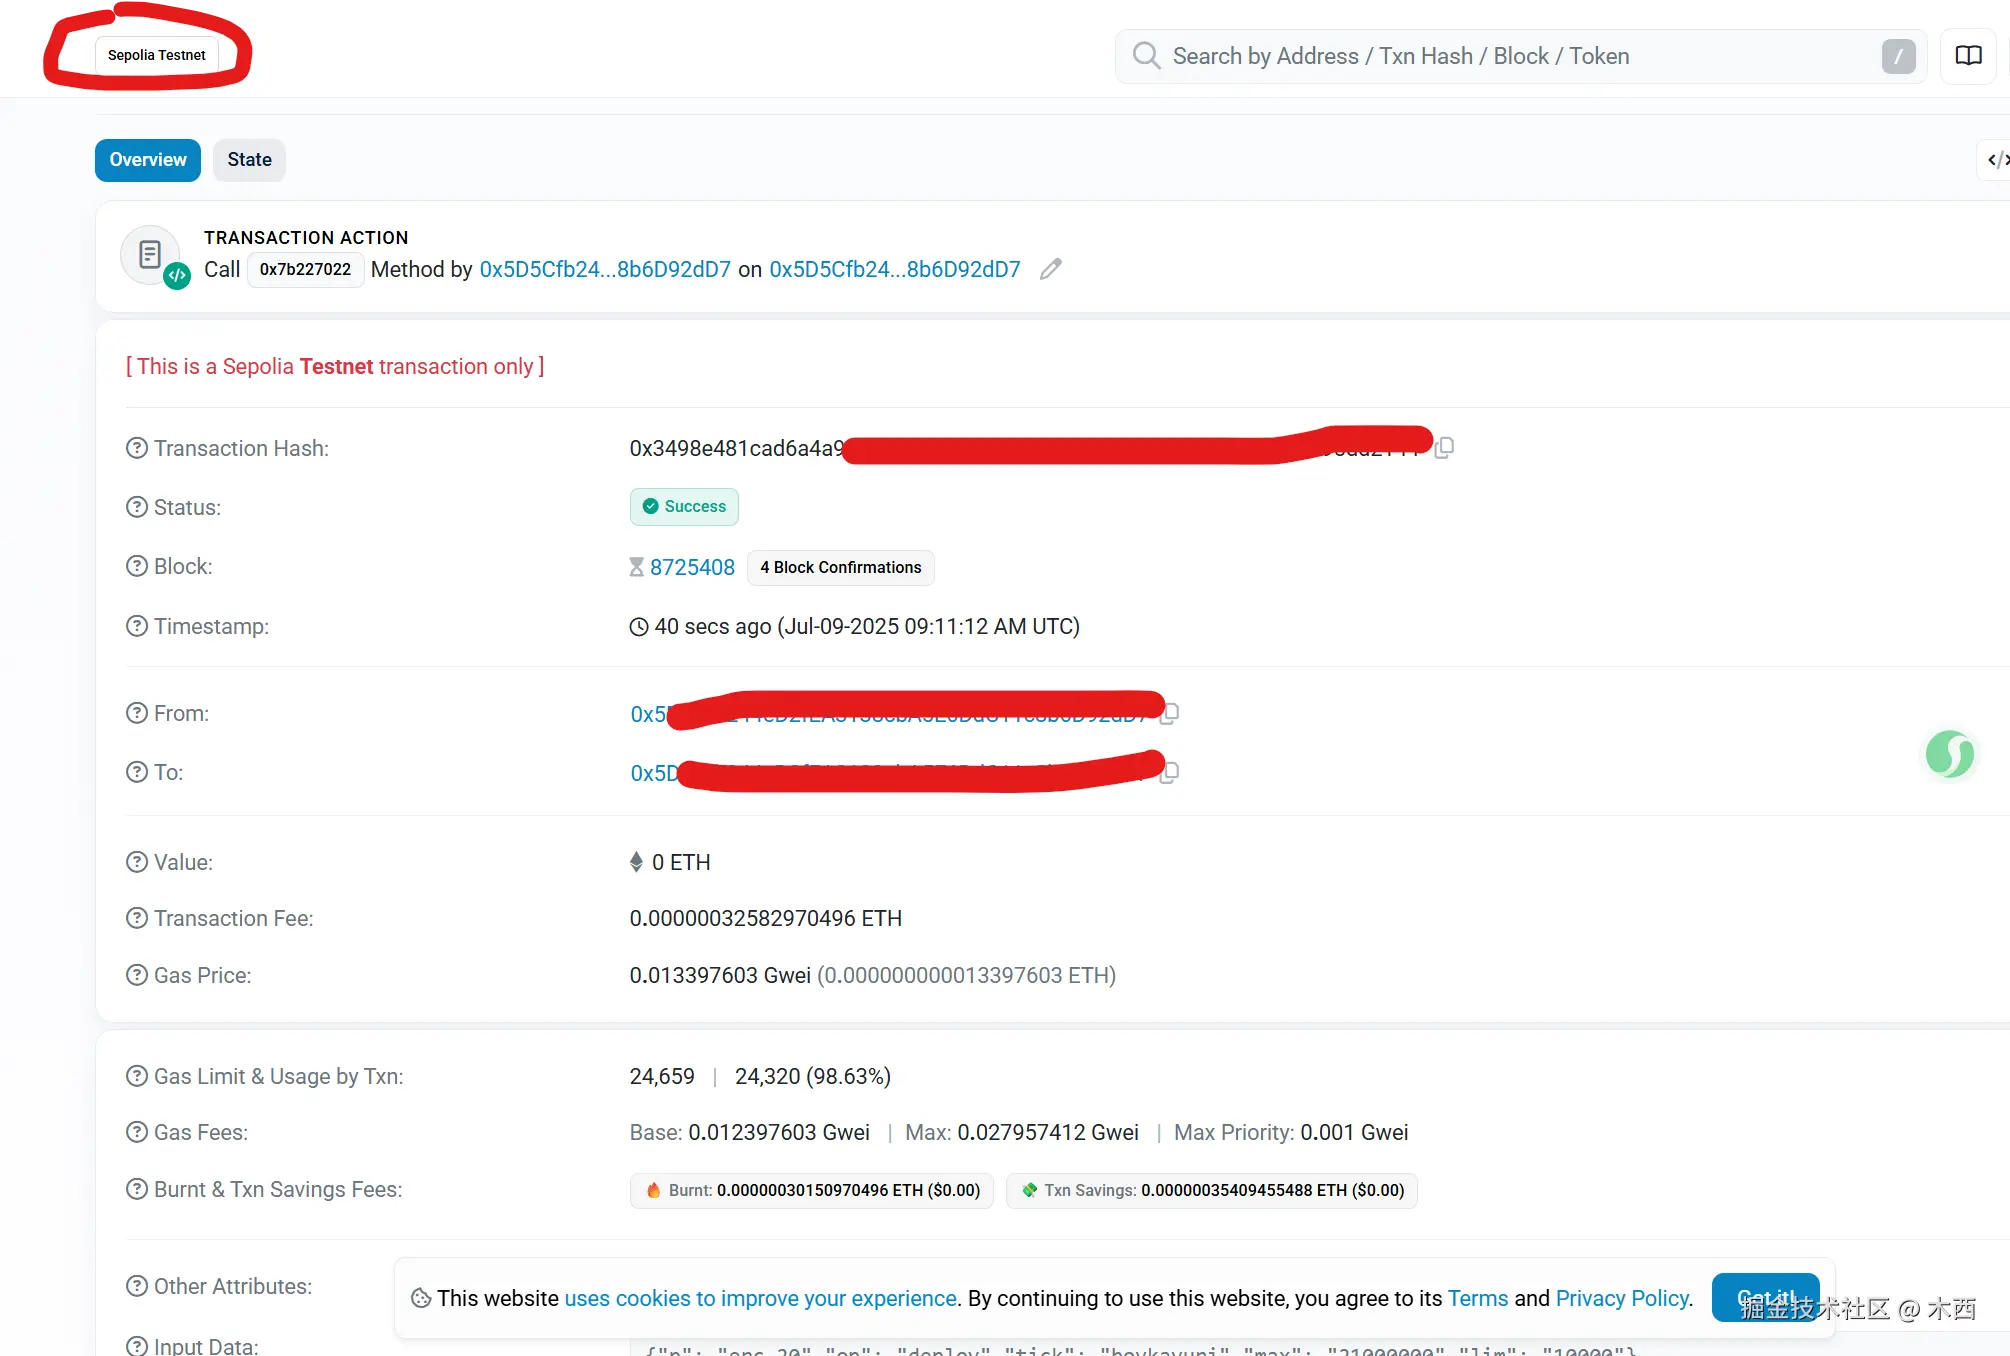Open the book icon next to search
The width and height of the screenshot is (2010, 1356).
tap(1968, 56)
